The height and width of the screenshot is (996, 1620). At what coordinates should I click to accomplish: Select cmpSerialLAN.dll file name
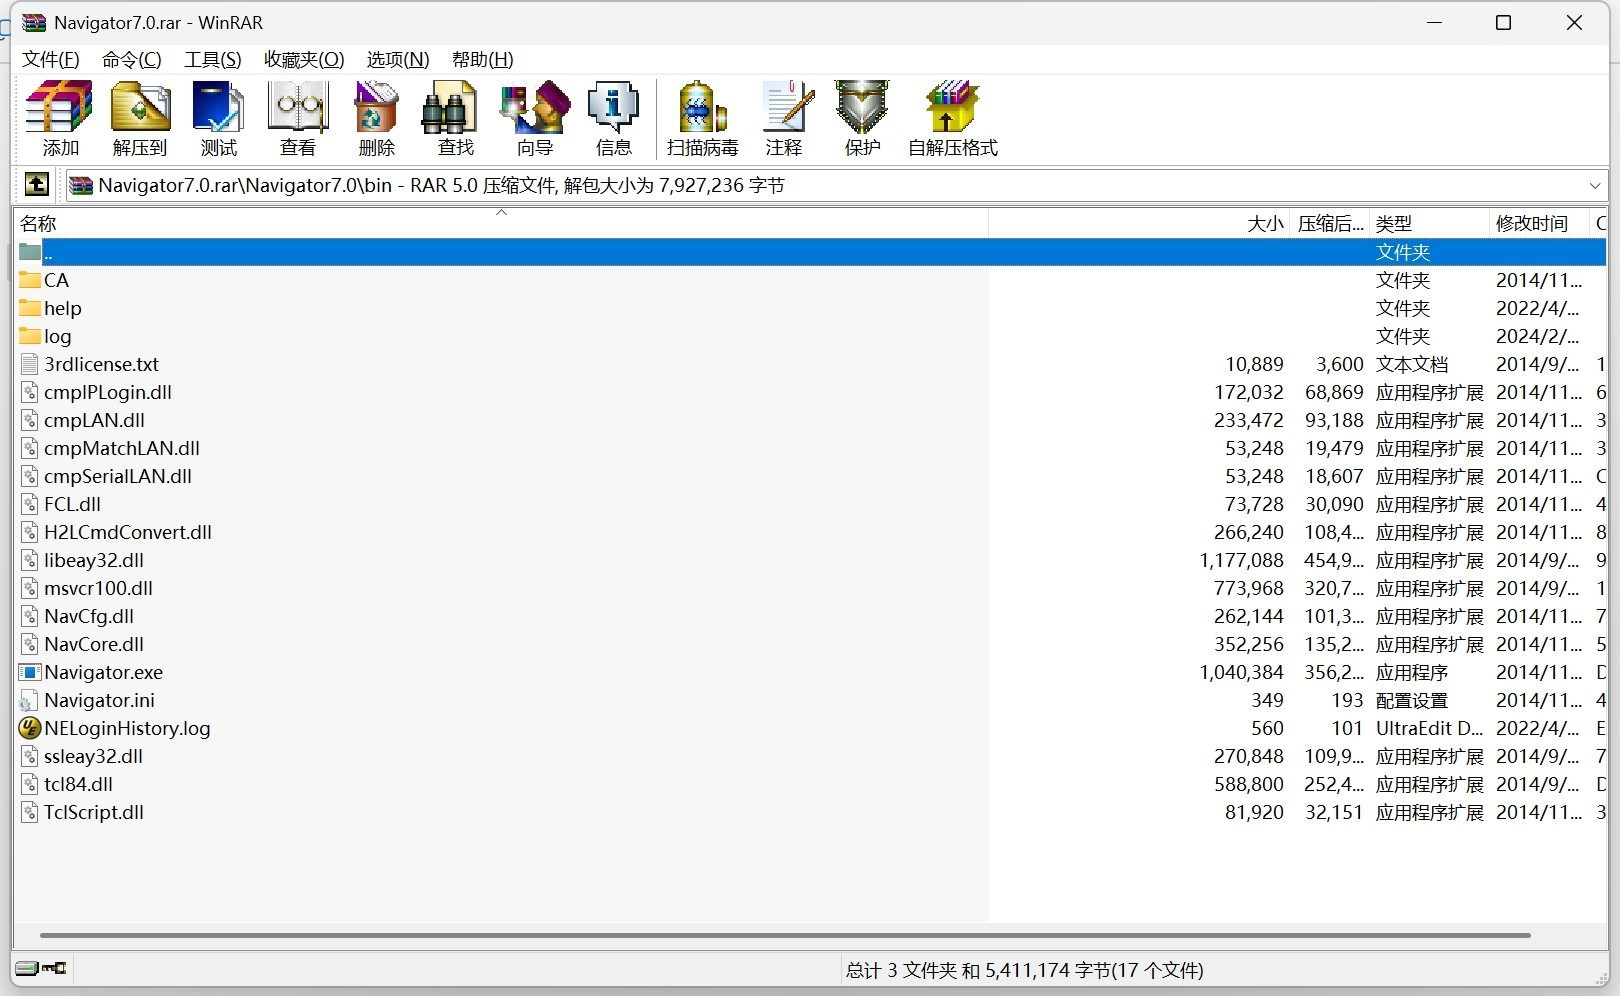coord(118,476)
